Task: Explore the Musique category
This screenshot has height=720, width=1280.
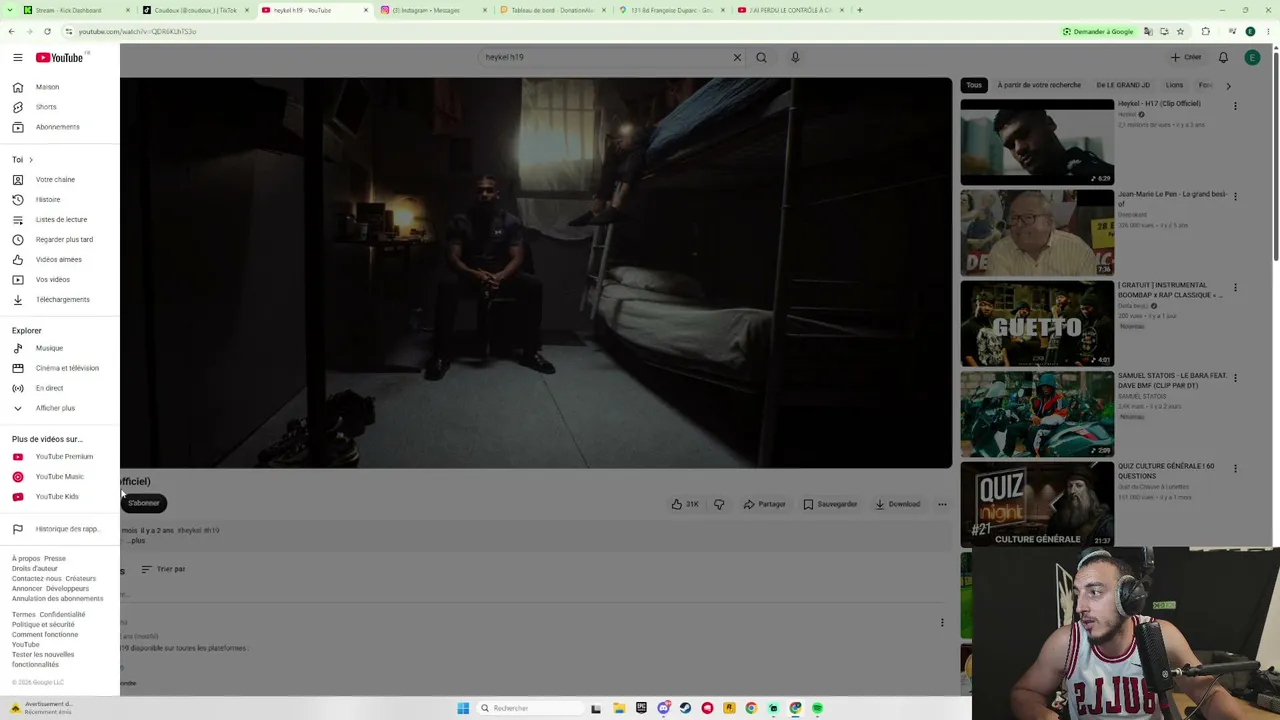Action: (x=49, y=348)
